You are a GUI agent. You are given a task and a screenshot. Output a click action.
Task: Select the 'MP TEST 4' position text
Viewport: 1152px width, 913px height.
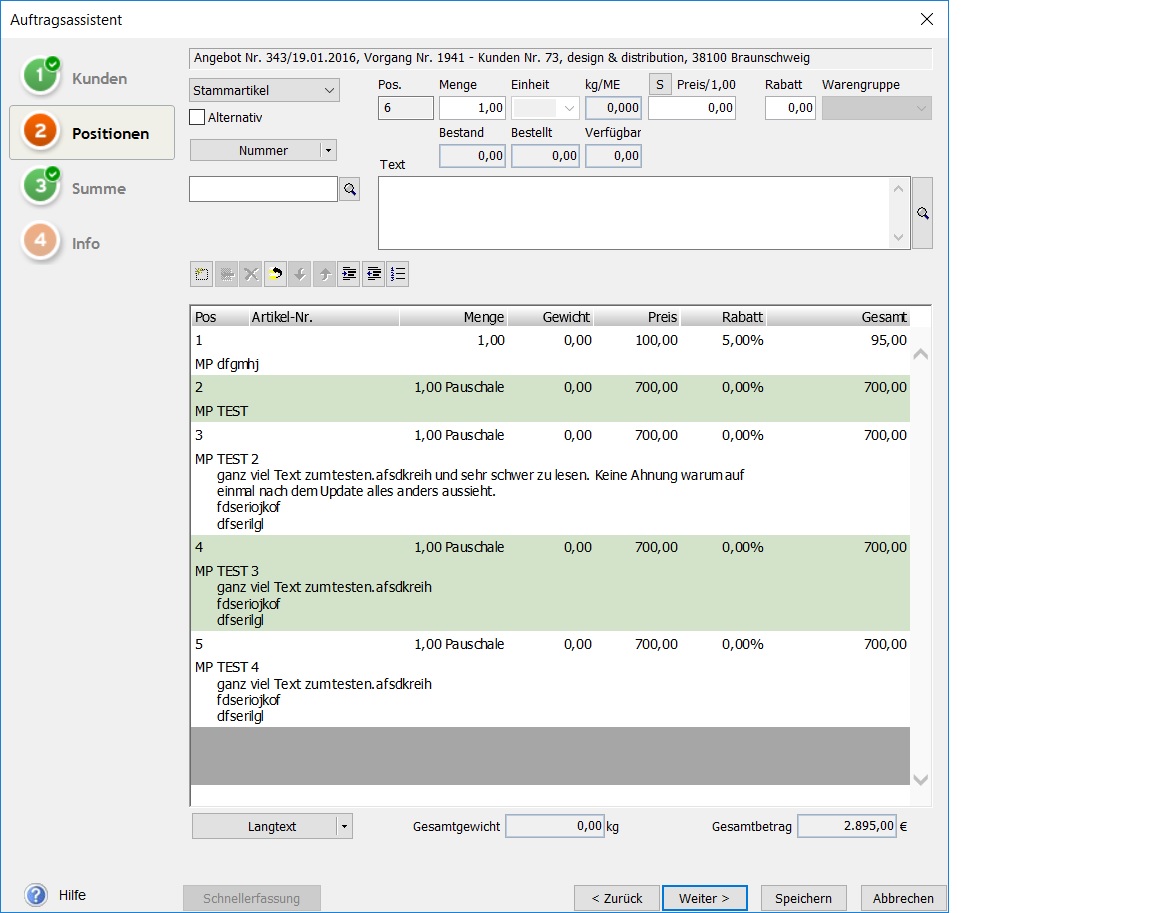point(227,668)
